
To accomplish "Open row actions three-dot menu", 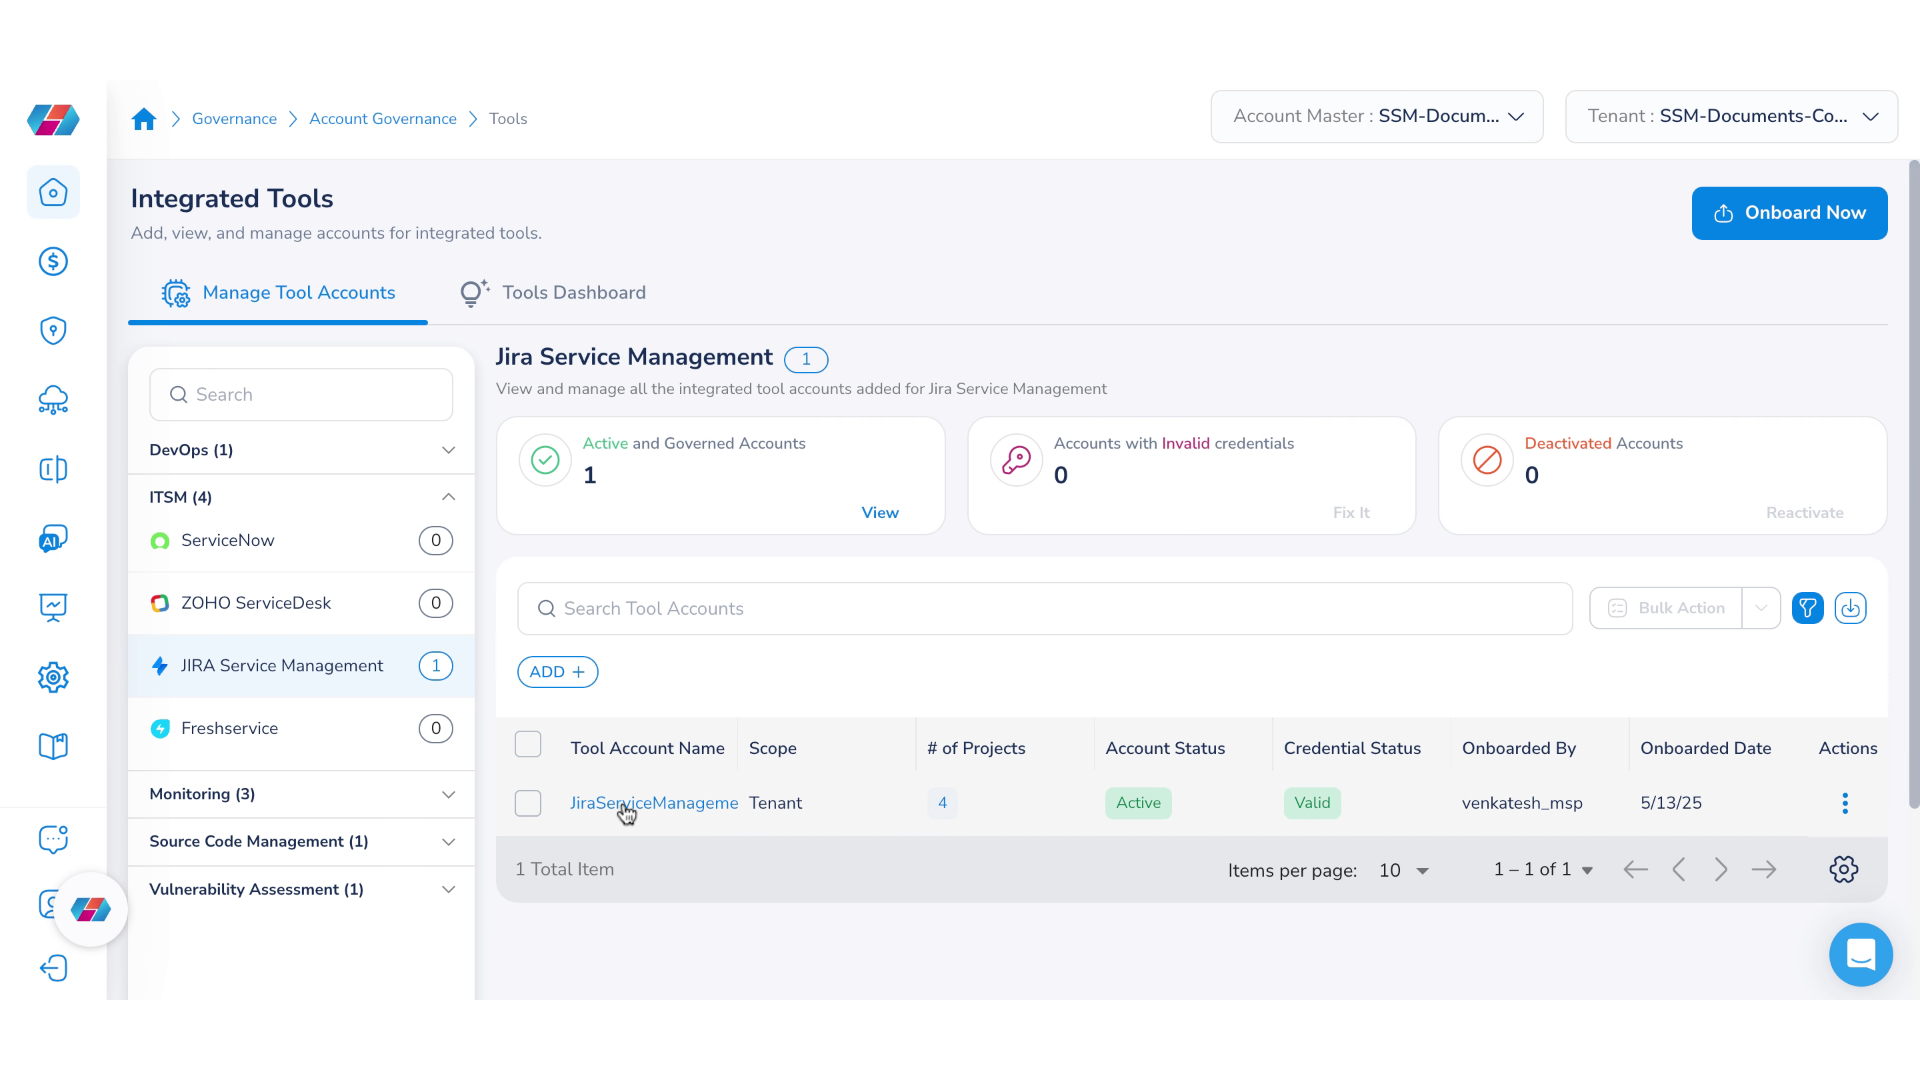I will pyautogui.click(x=1845, y=803).
